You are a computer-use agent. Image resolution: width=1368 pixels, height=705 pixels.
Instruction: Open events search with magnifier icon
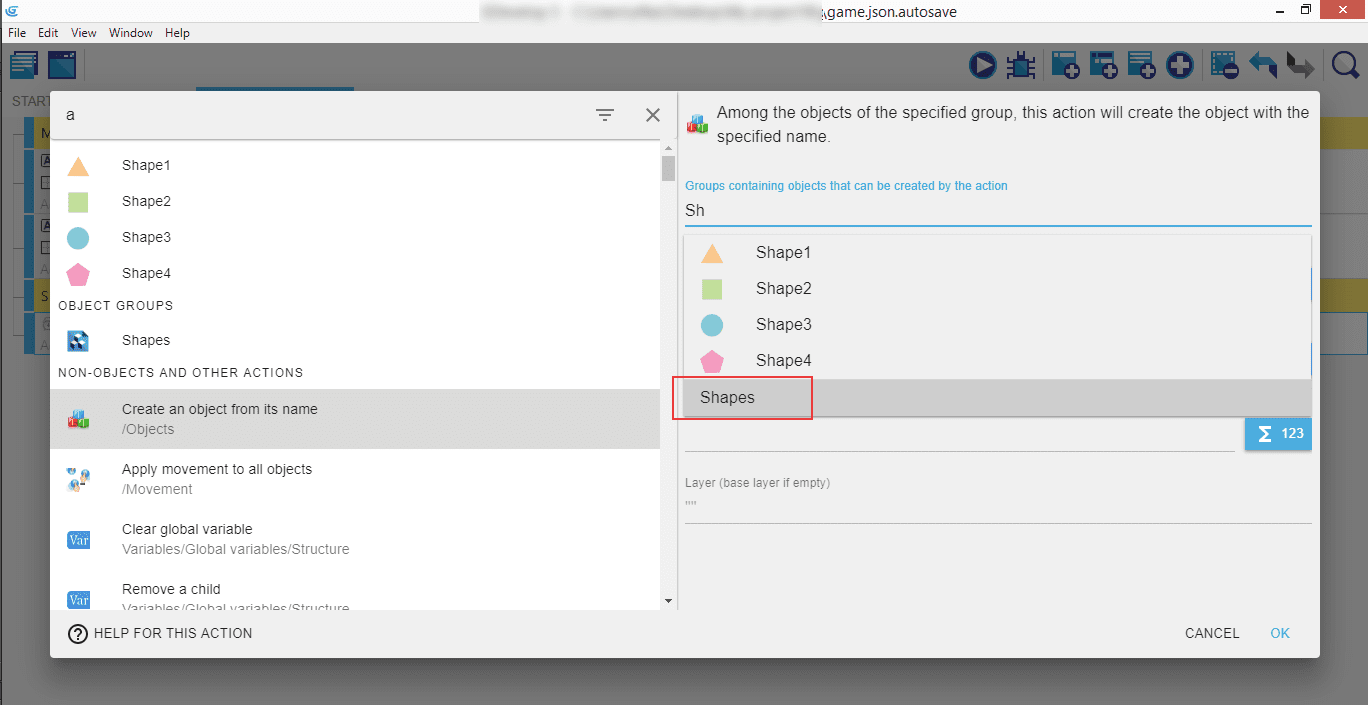[x=1345, y=66]
